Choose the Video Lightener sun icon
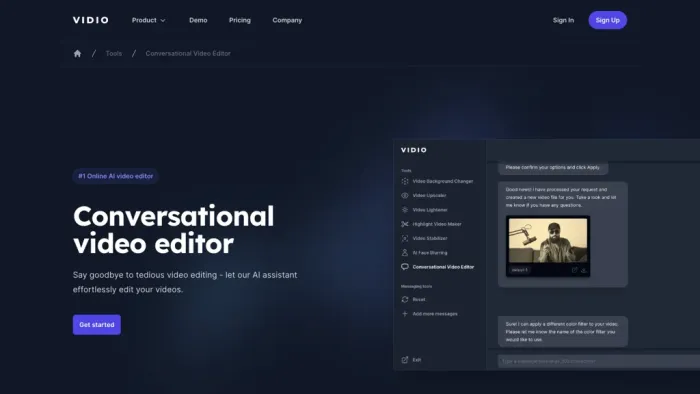The image size is (700, 394). click(x=405, y=210)
